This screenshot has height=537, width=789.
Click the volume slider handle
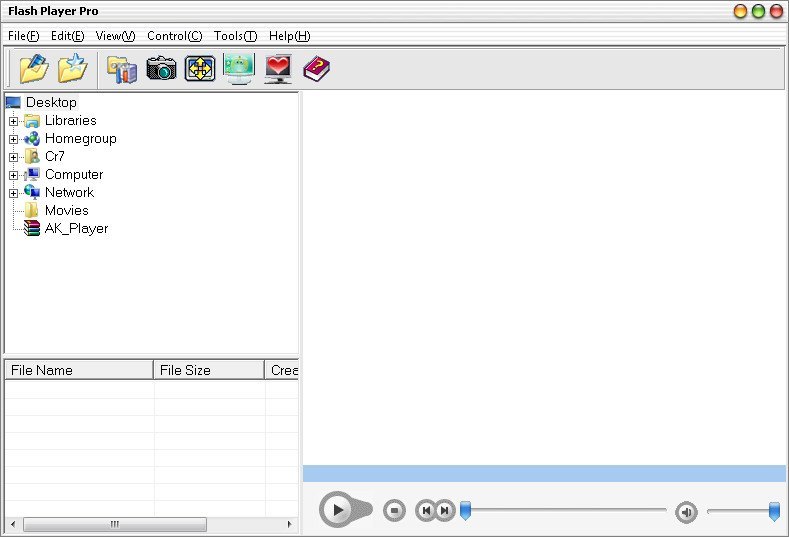[x=774, y=511]
